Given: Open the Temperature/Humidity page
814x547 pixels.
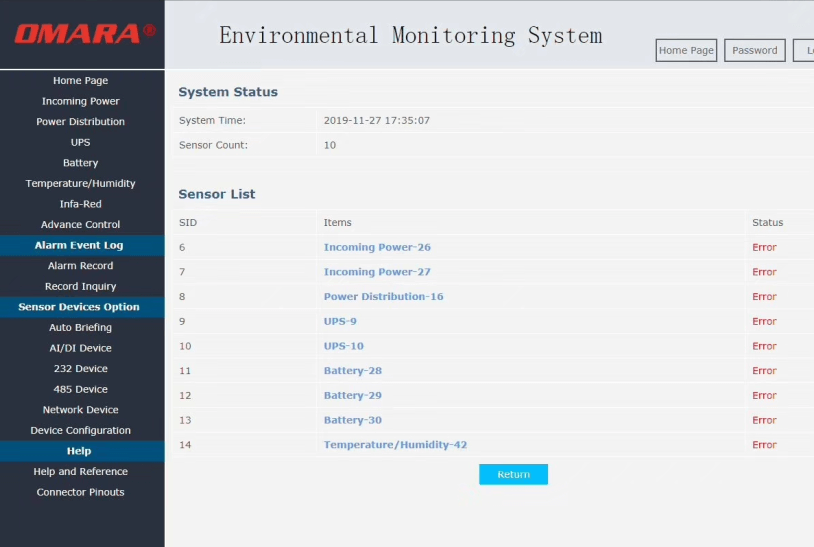Looking at the screenshot, I should [81, 183].
